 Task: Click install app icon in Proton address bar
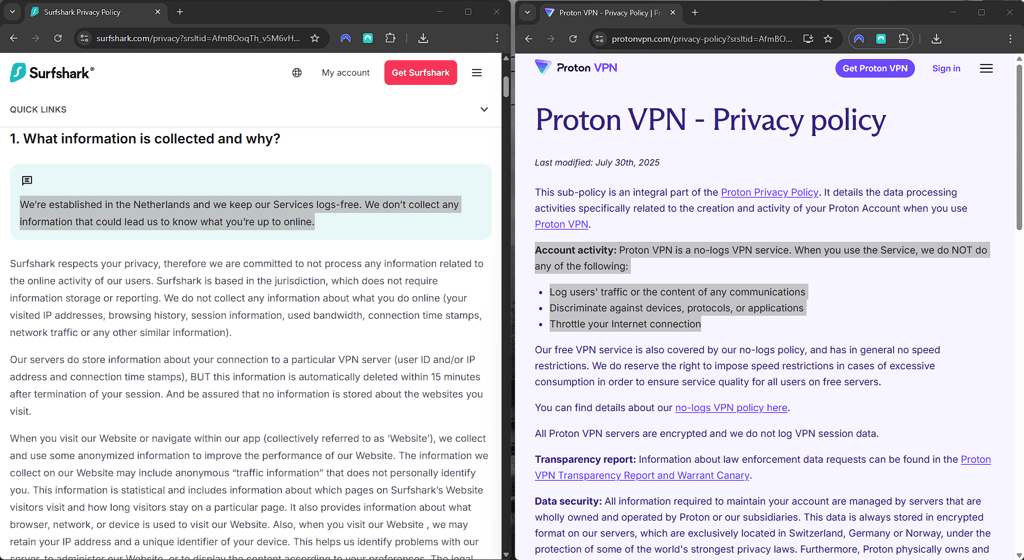tap(808, 39)
